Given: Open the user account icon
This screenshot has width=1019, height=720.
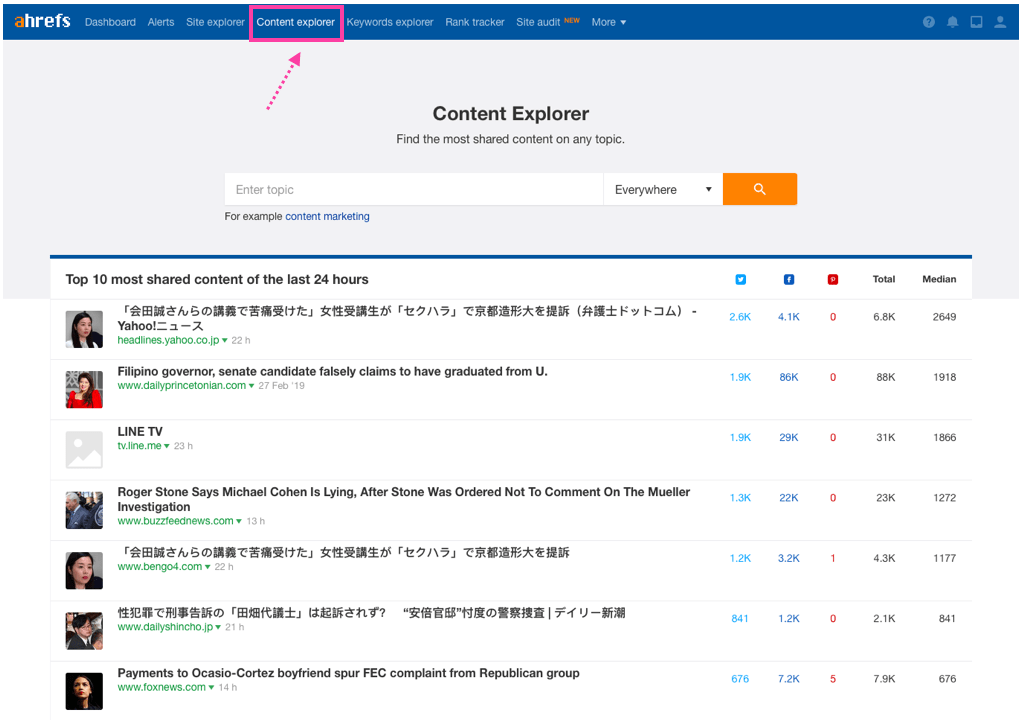Looking at the screenshot, I should click(x=1000, y=22).
